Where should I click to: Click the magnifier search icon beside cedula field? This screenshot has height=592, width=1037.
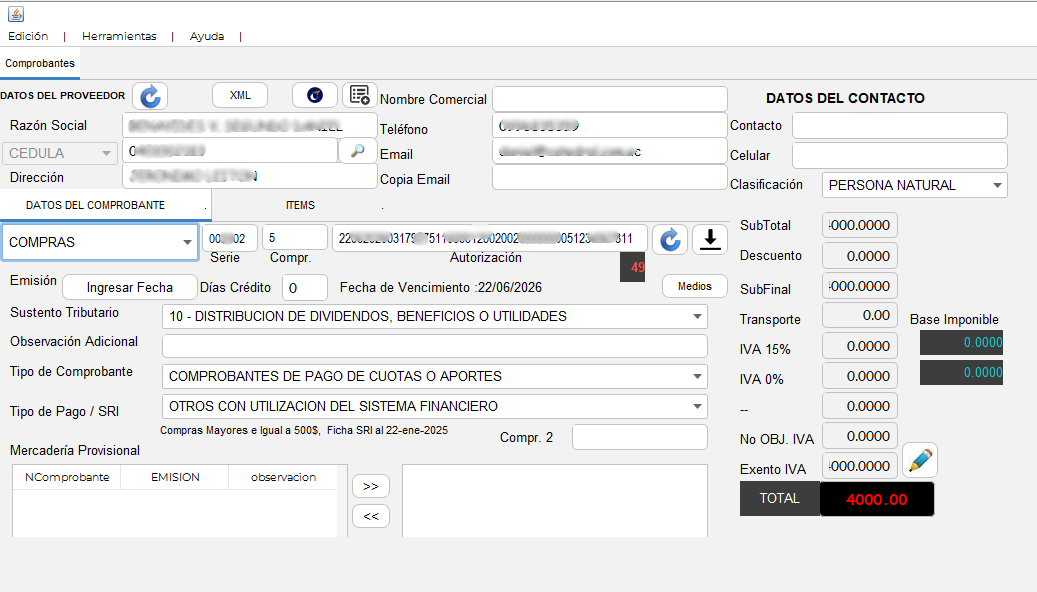[357, 151]
